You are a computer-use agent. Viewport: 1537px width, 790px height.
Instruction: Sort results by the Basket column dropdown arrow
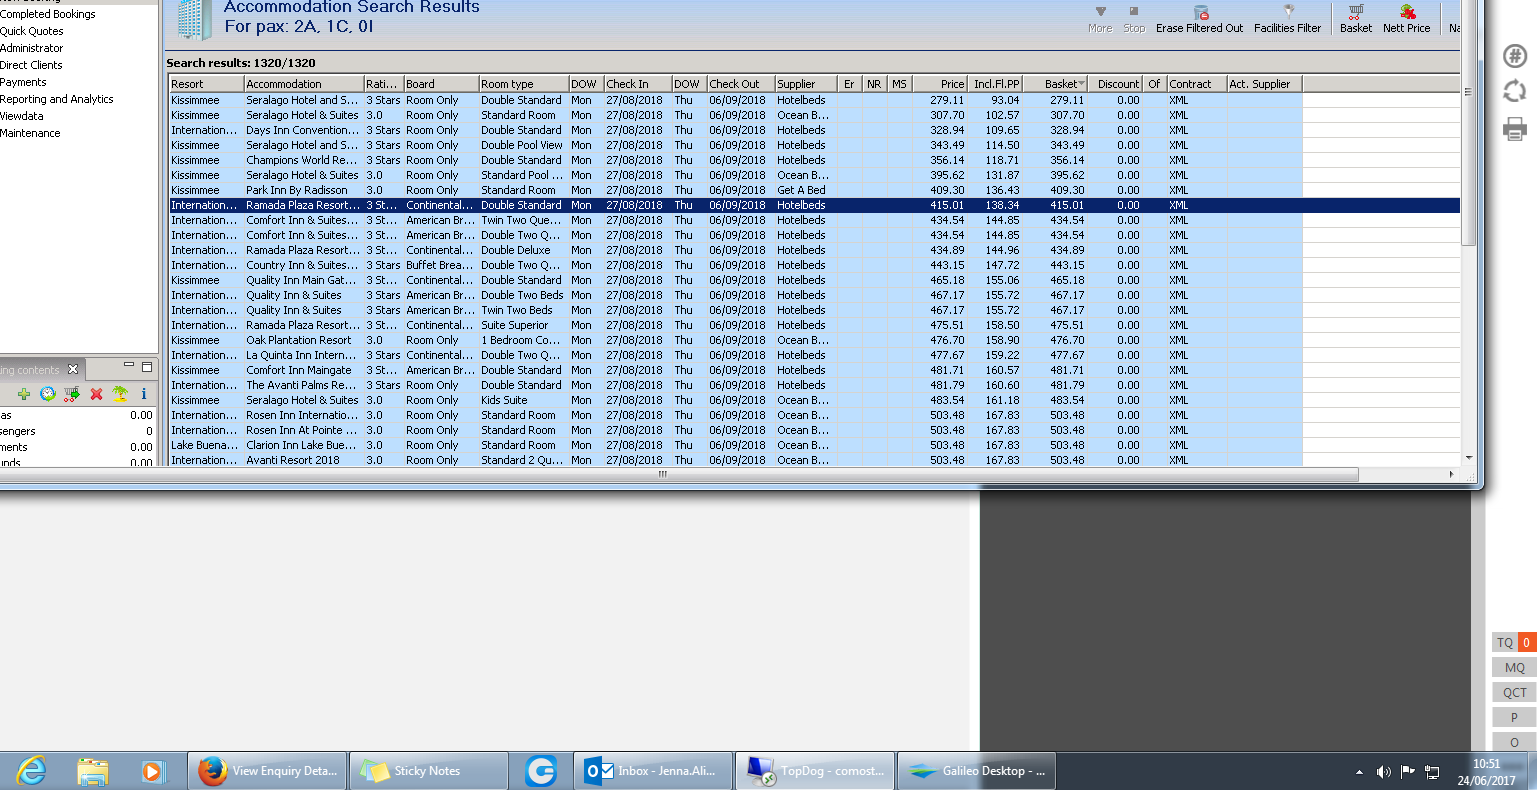click(1081, 84)
